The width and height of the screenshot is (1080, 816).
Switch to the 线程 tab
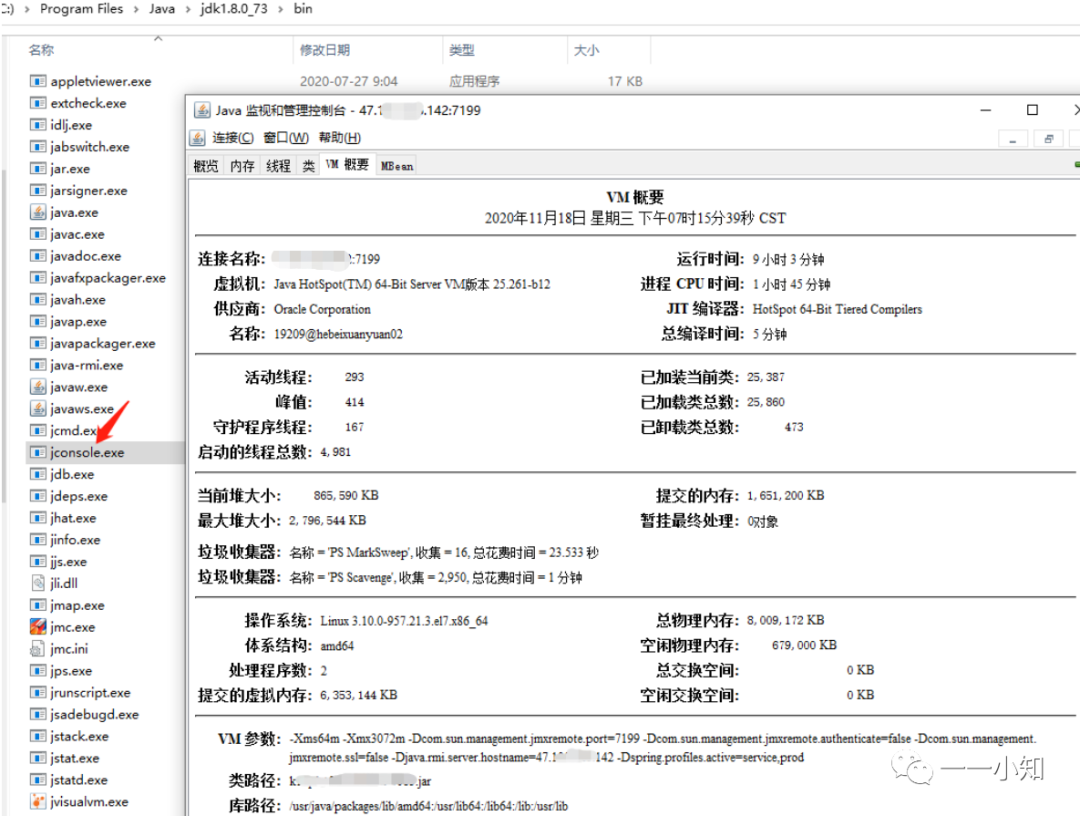pos(278,166)
